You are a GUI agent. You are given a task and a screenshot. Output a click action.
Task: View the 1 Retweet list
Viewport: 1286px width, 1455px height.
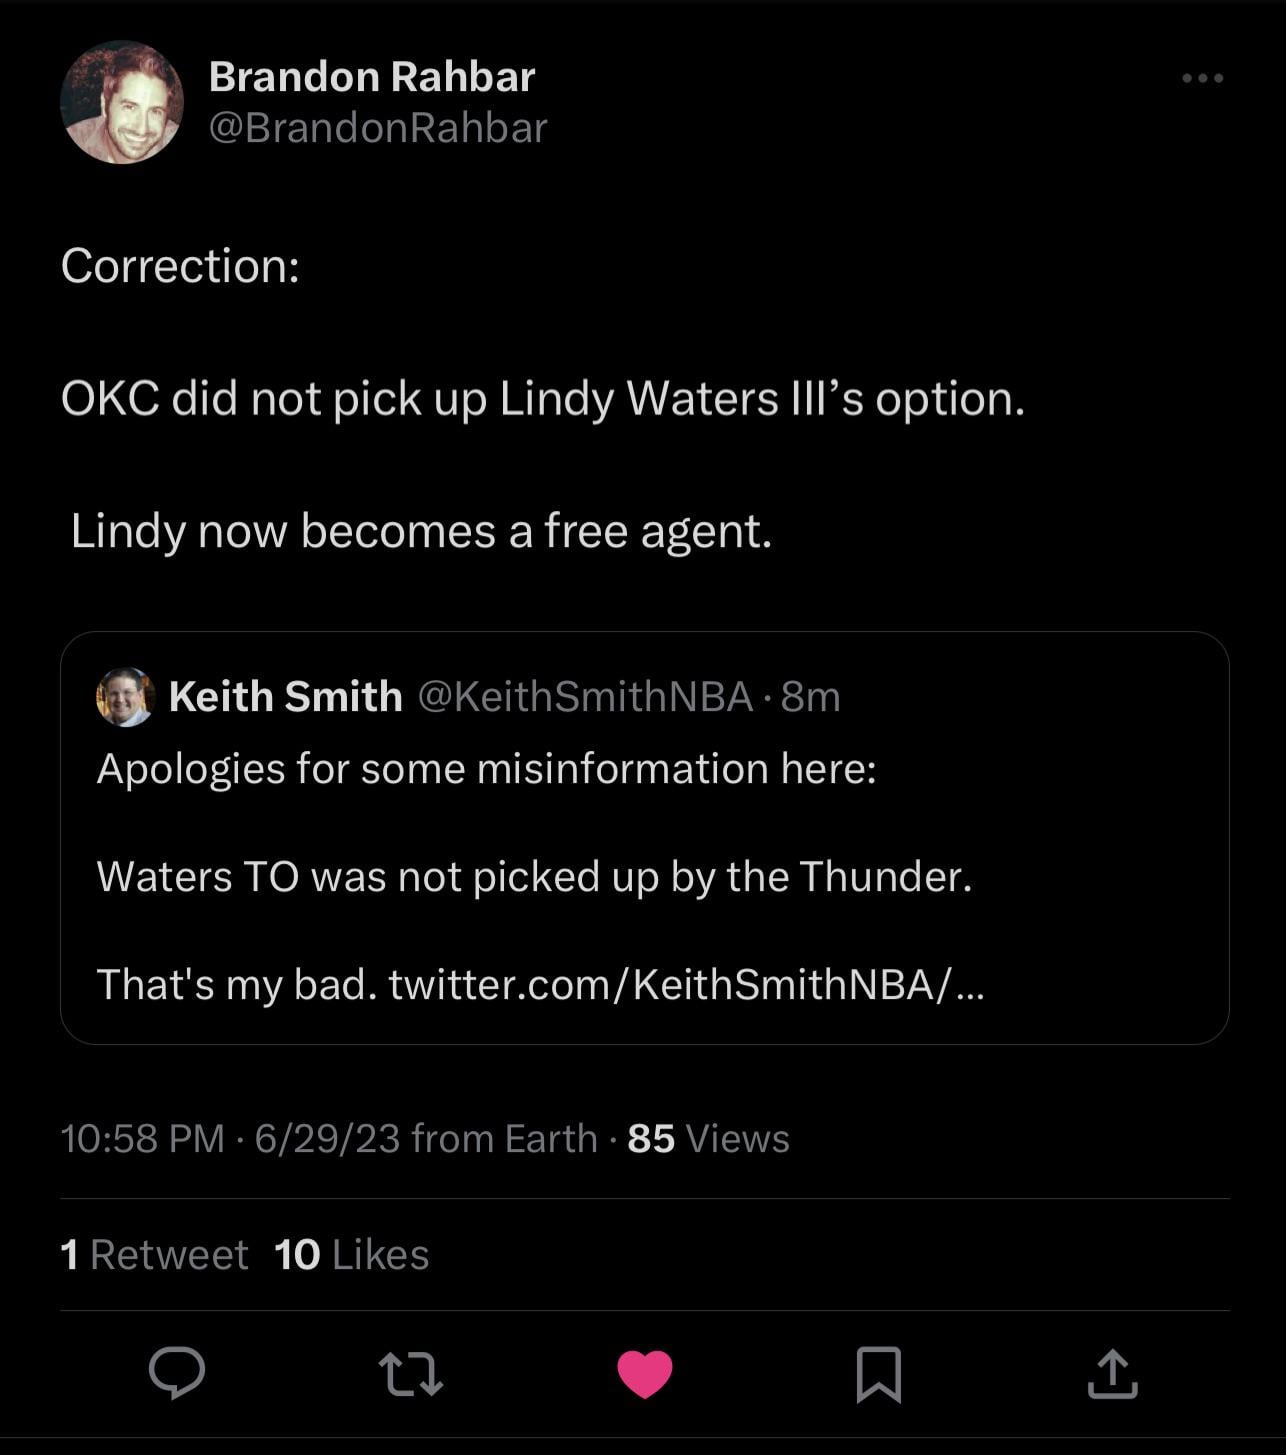tap(154, 1254)
